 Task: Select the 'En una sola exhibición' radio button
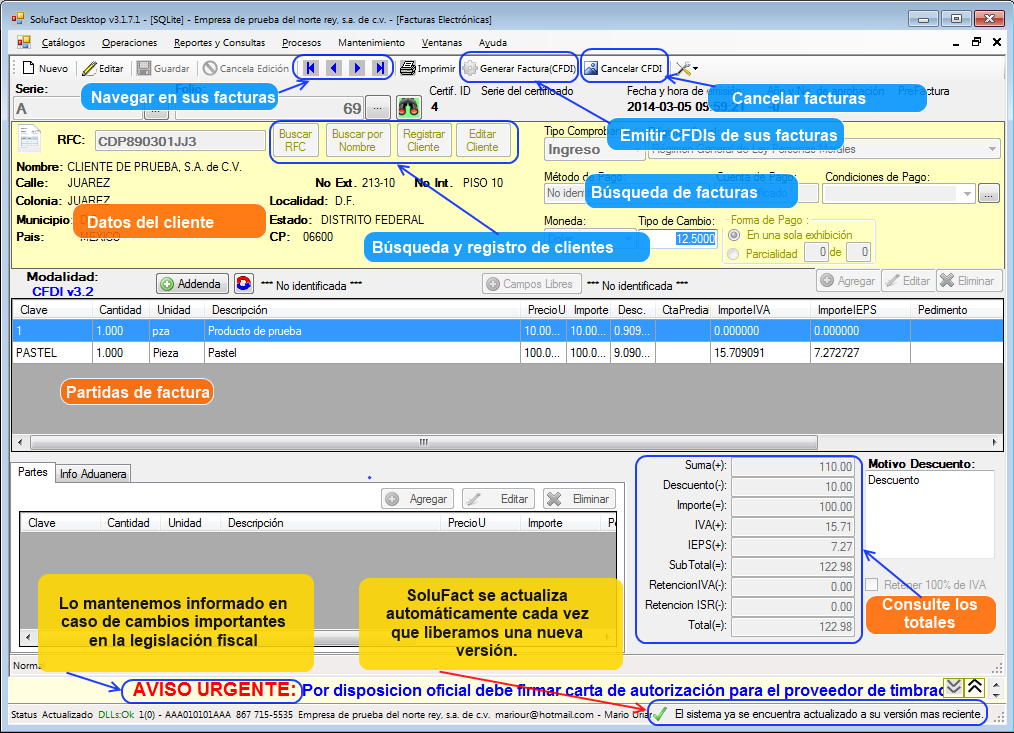[734, 235]
